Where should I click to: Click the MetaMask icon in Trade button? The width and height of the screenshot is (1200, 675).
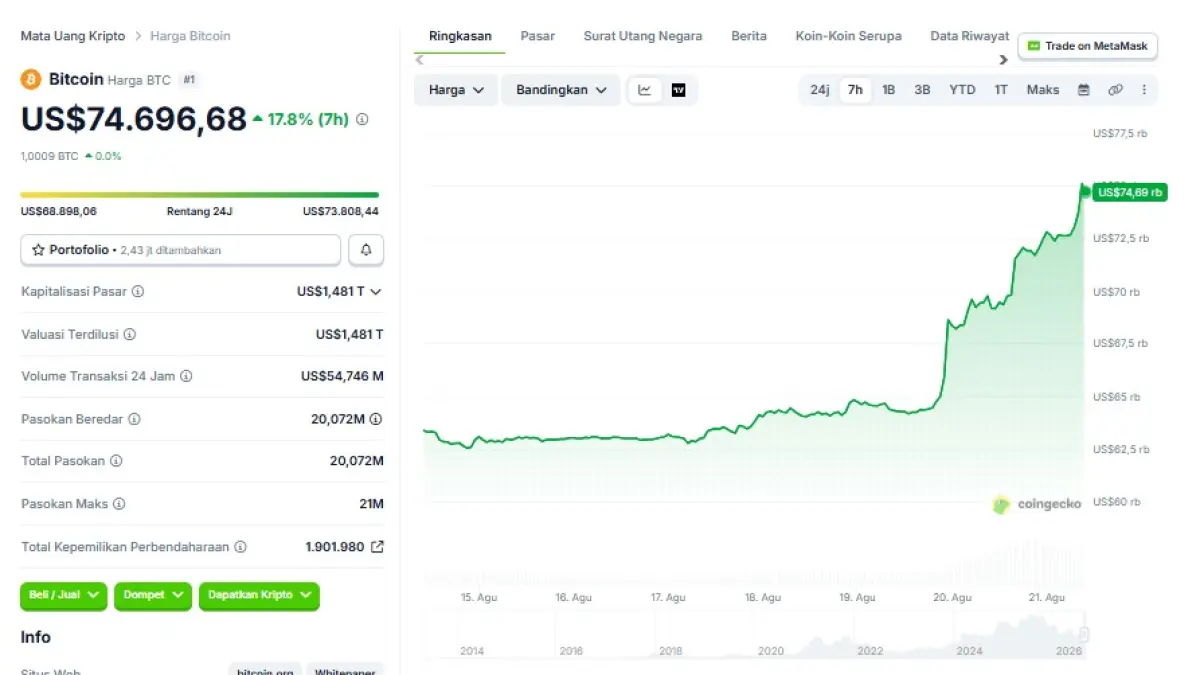[1034, 46]
